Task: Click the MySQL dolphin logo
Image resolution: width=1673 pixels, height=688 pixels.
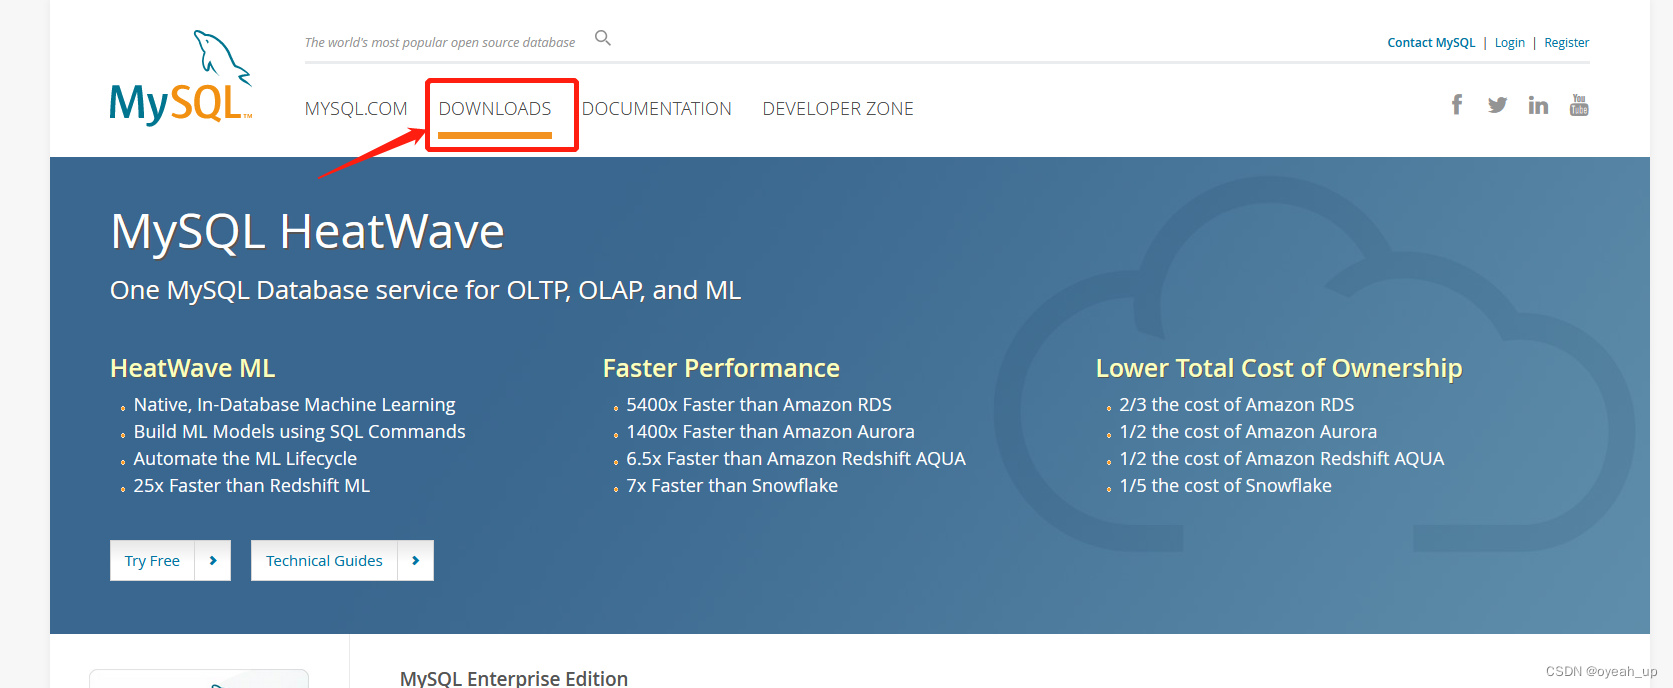Action: (181, 78)
